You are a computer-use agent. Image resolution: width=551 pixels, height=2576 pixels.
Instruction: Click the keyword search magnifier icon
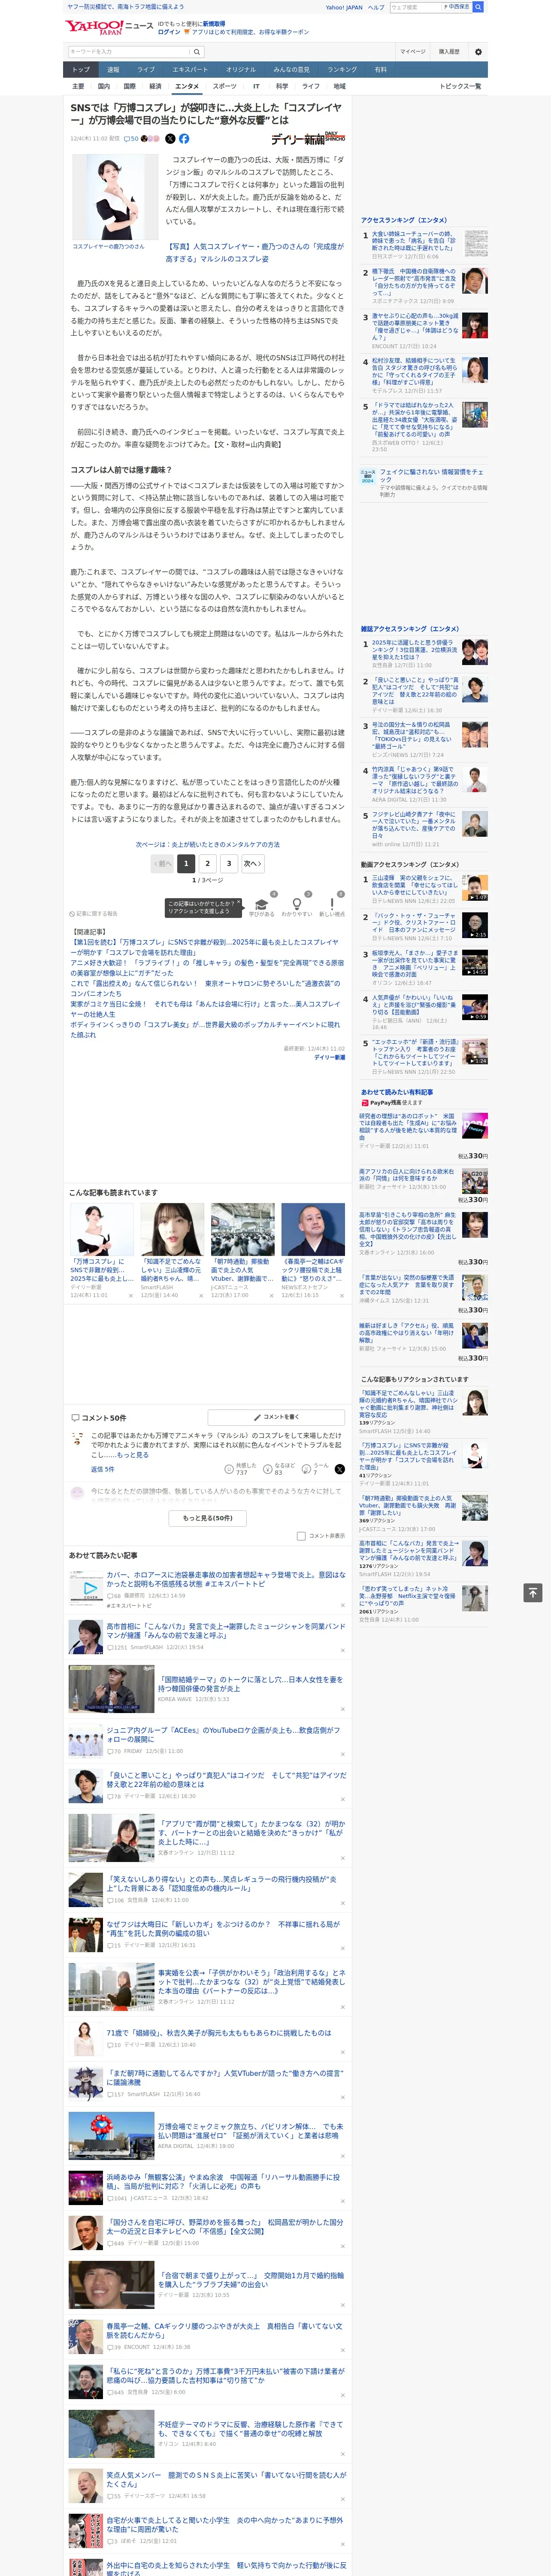click(x=197, y=52)
